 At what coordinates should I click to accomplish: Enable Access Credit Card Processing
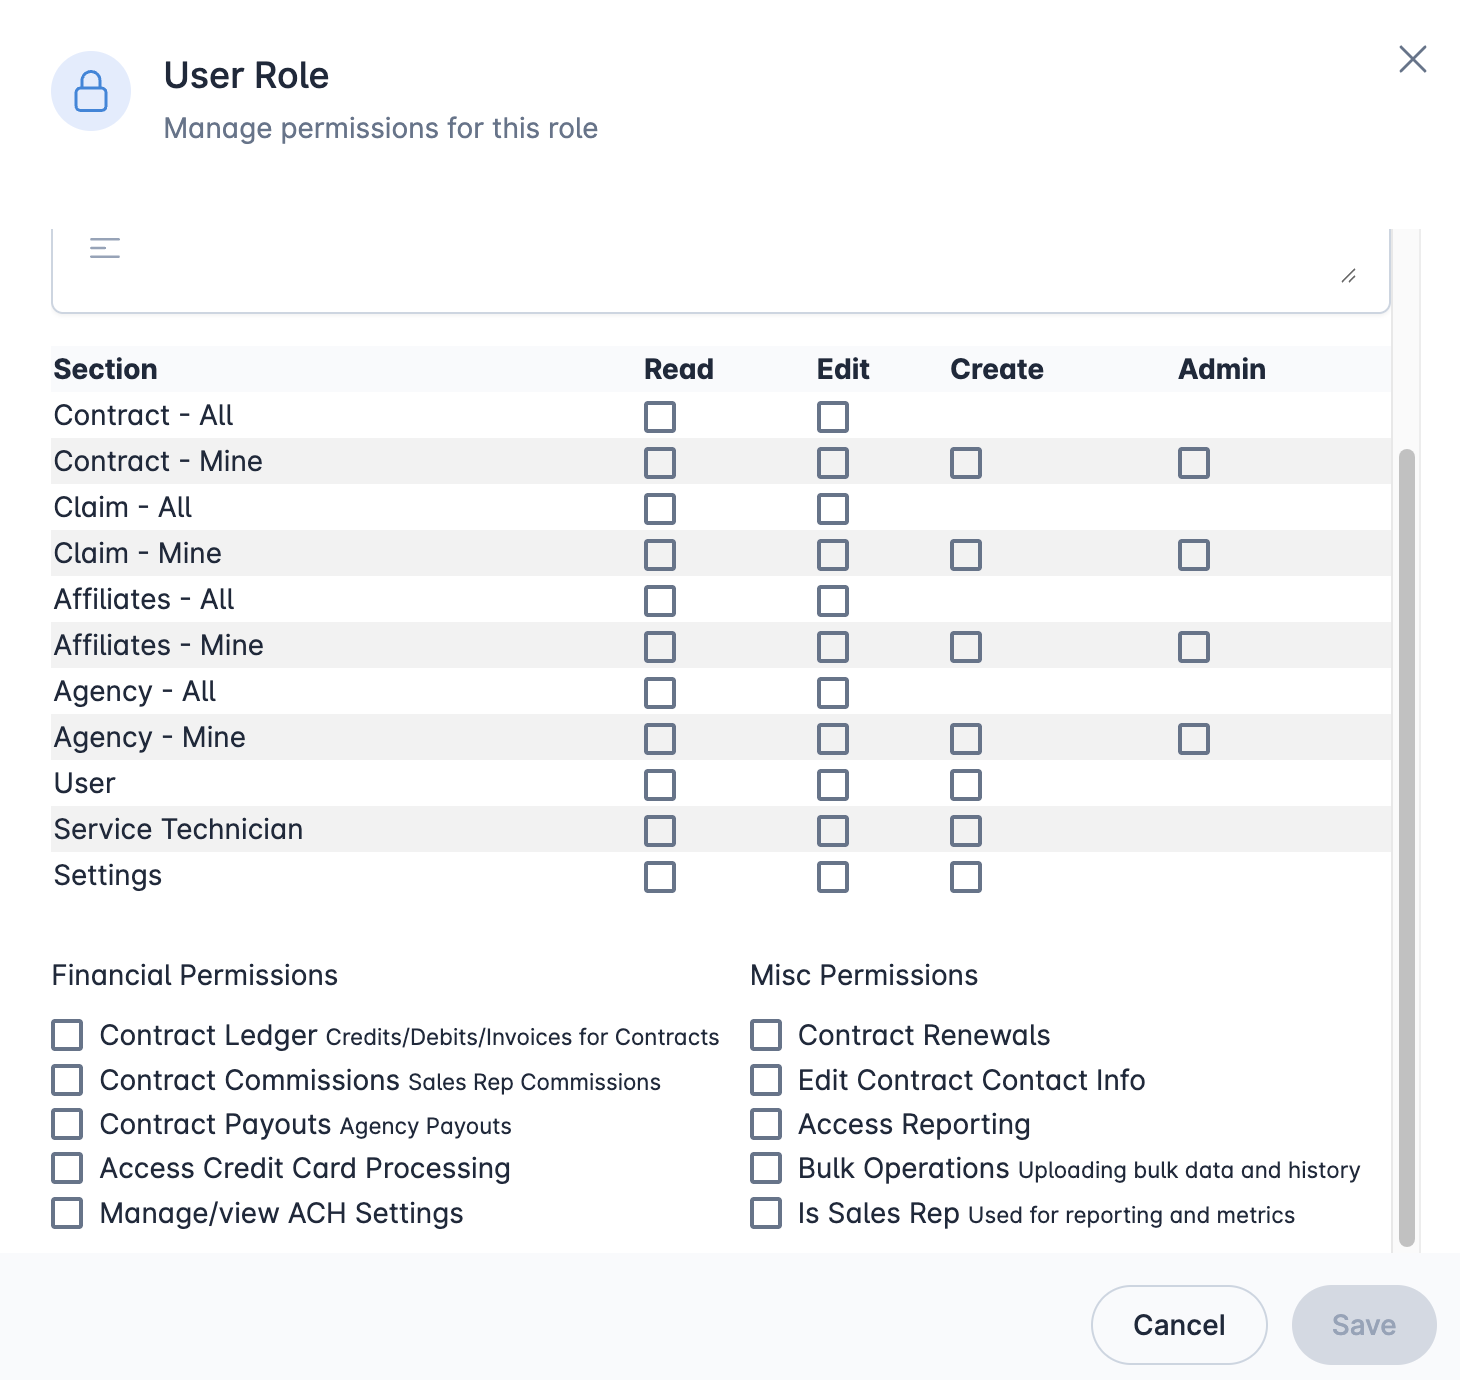click(67, 1168)
